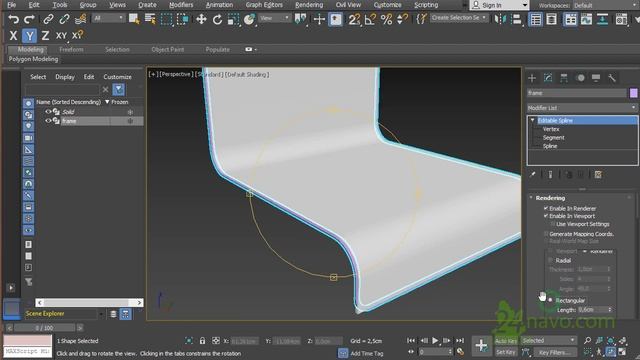Click the Mirror tool icon

pyautogui.click(x=500, y=19)
